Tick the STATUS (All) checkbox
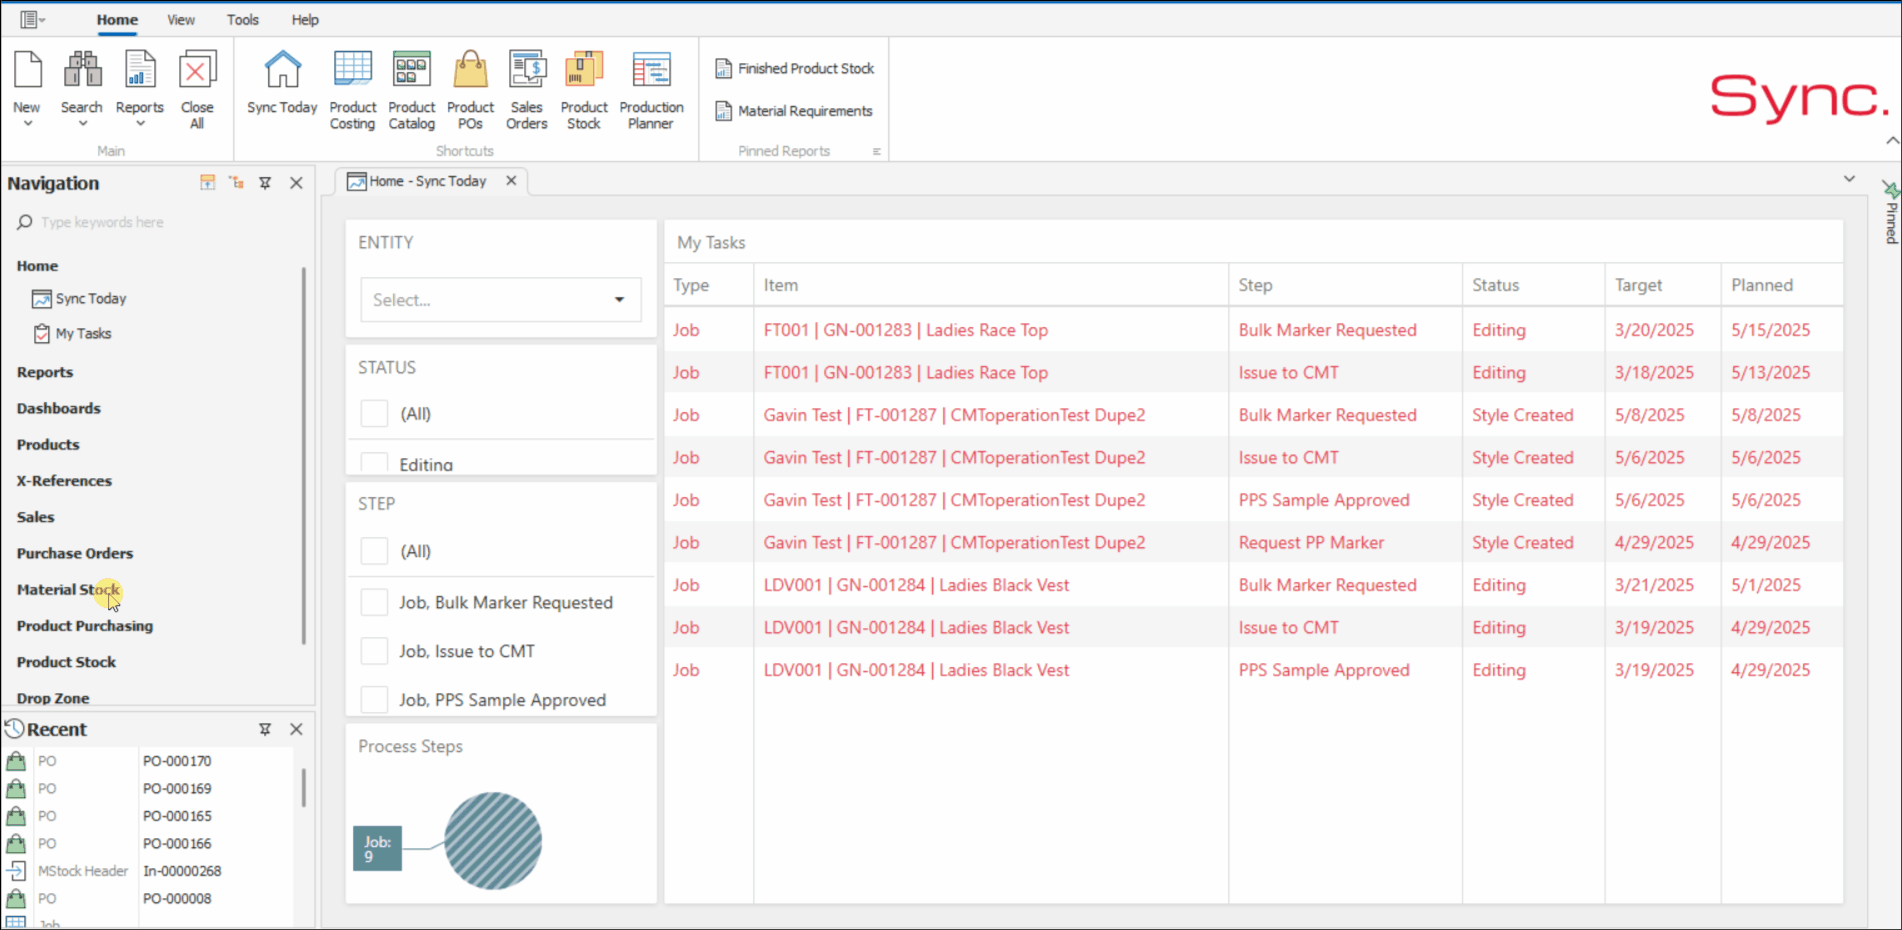 click(x=374, y=413)
